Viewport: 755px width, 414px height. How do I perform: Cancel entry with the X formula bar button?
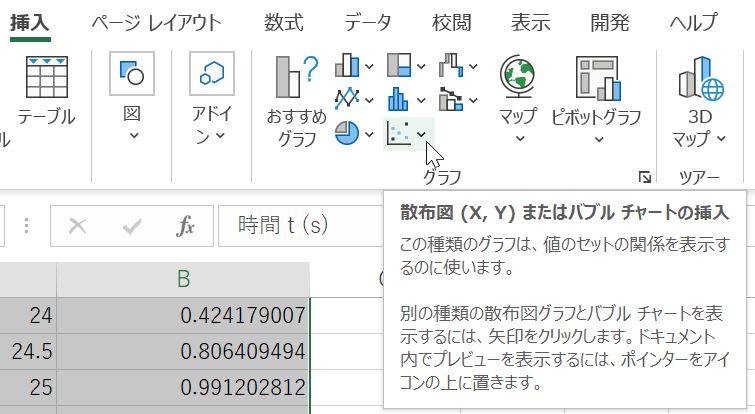[78, 225]
